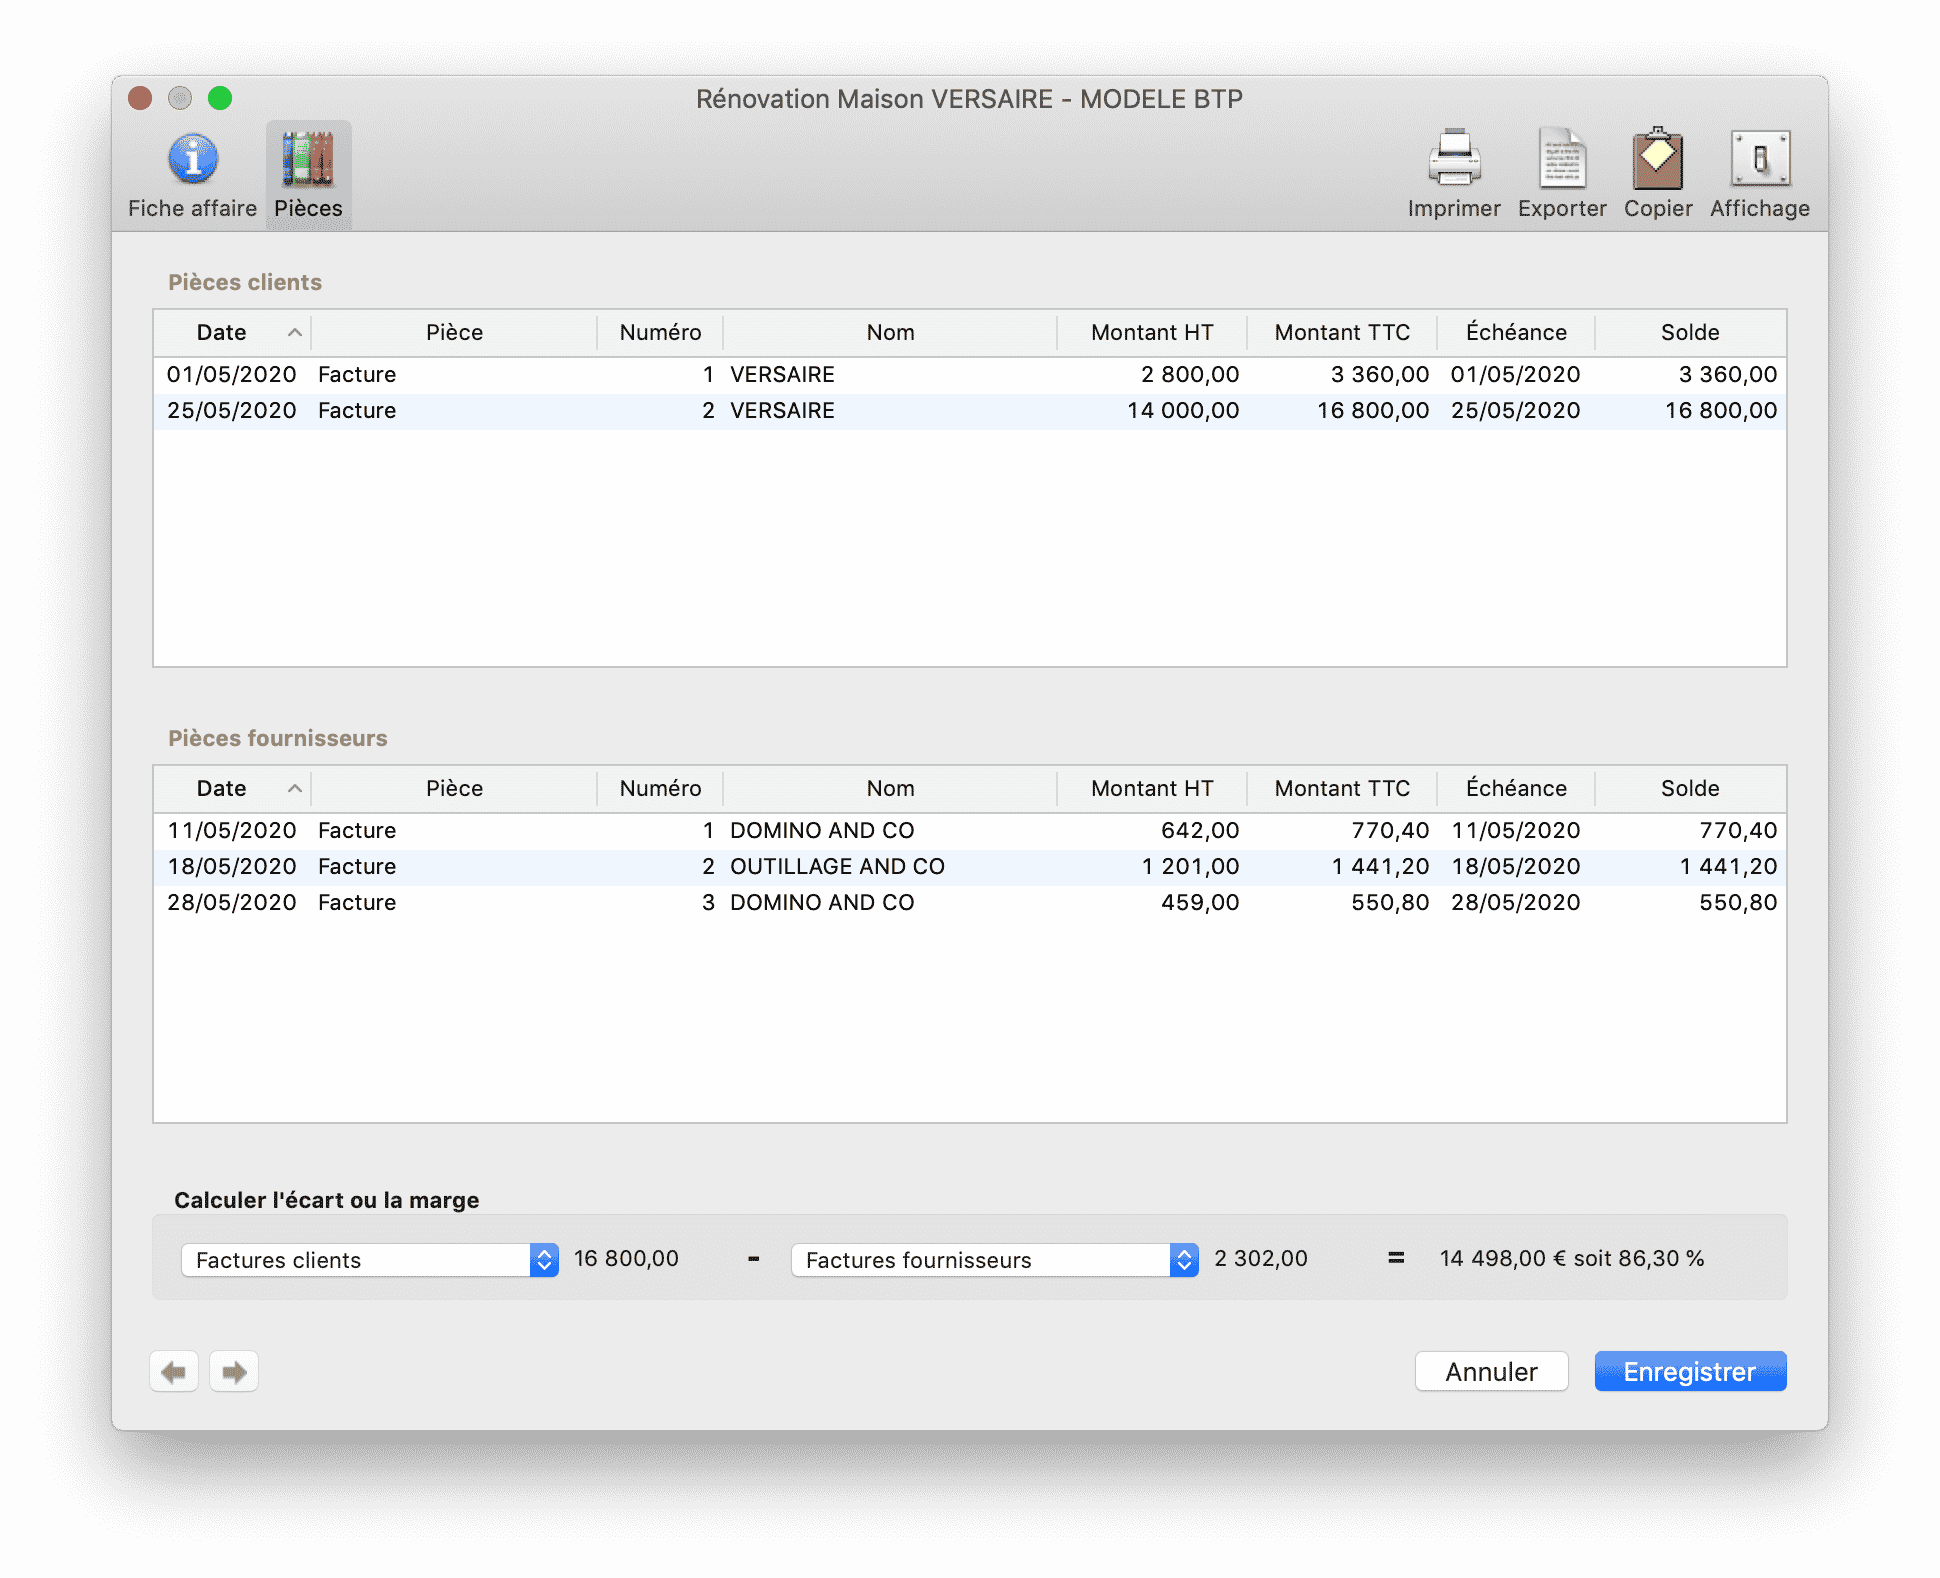The width and height of the screenshot is (1940, 1578).
Task: Click Pièces clients Nom column header
Action: click(x=890, y=332)
